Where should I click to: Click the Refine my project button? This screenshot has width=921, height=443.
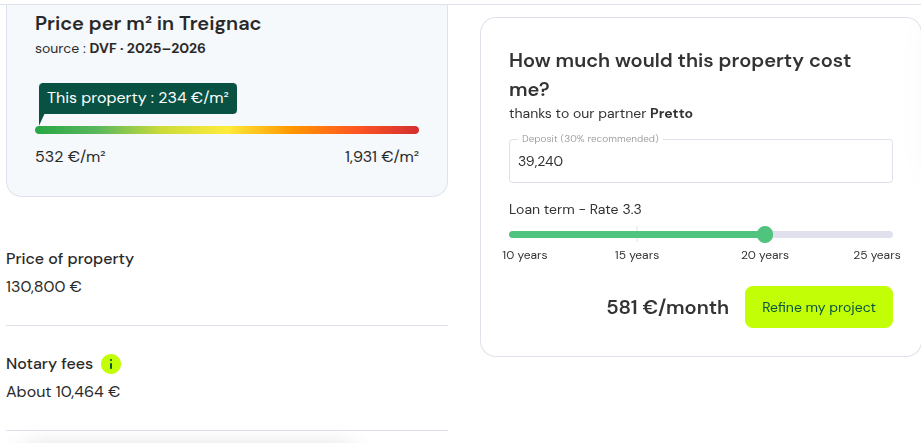click(x=819, y=307)
